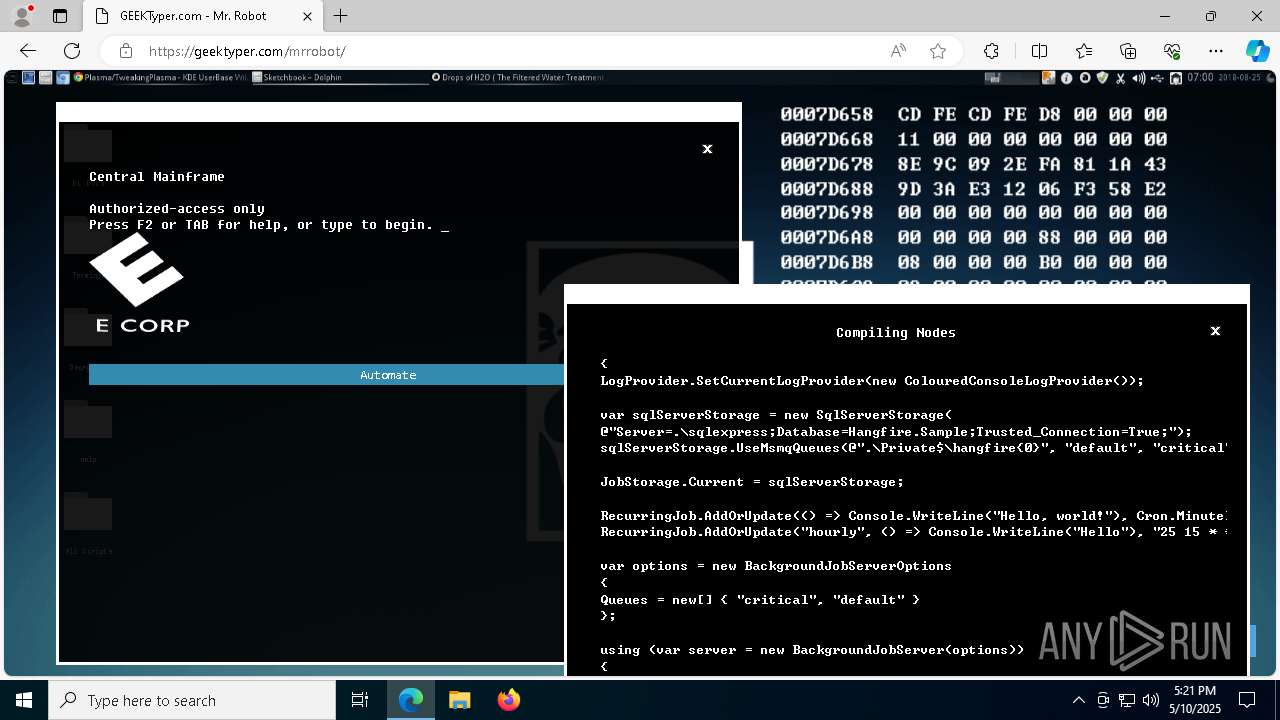The width and height of the screenshot is (1280, 720).
Task: Launch Firefox from the taskbar
Action: (x=508, y=700)
